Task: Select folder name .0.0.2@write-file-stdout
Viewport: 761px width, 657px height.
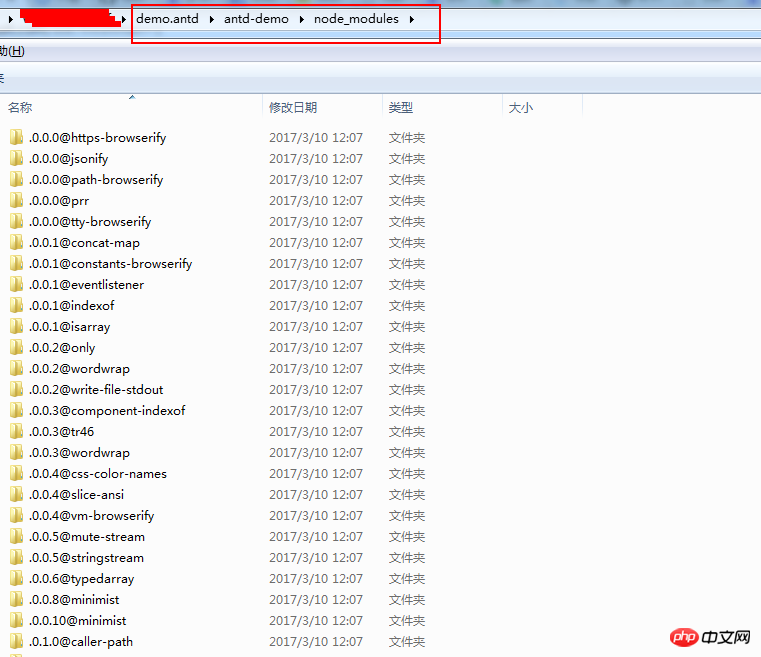Action: tap(96, 389)
